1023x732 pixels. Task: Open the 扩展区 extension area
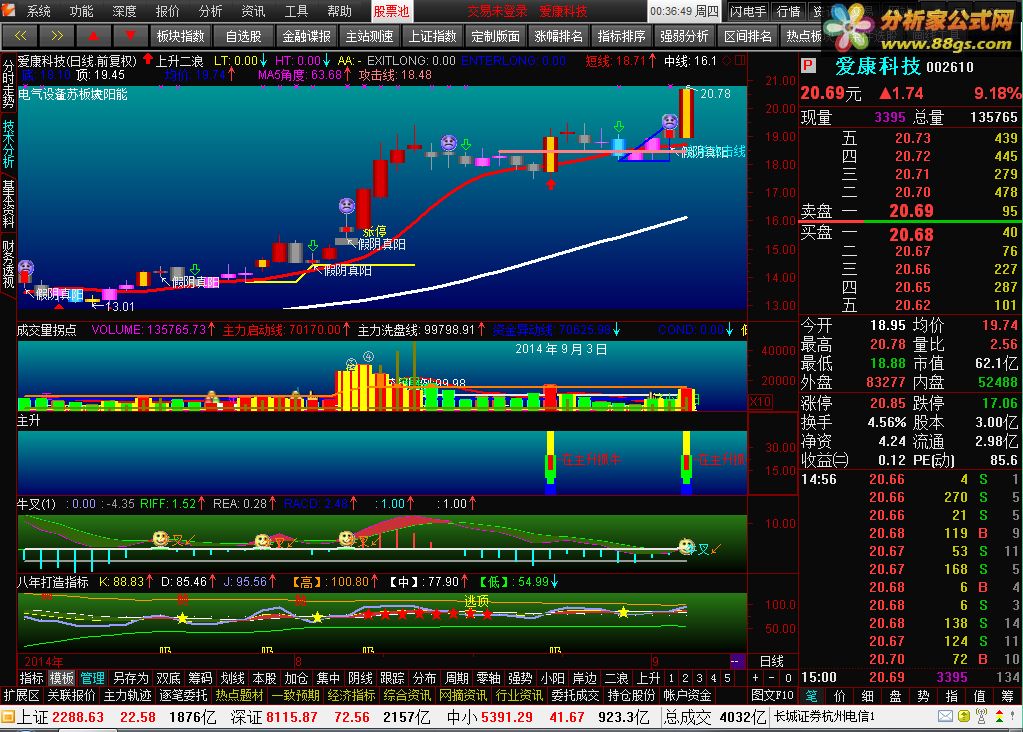[x=22, y=695]
